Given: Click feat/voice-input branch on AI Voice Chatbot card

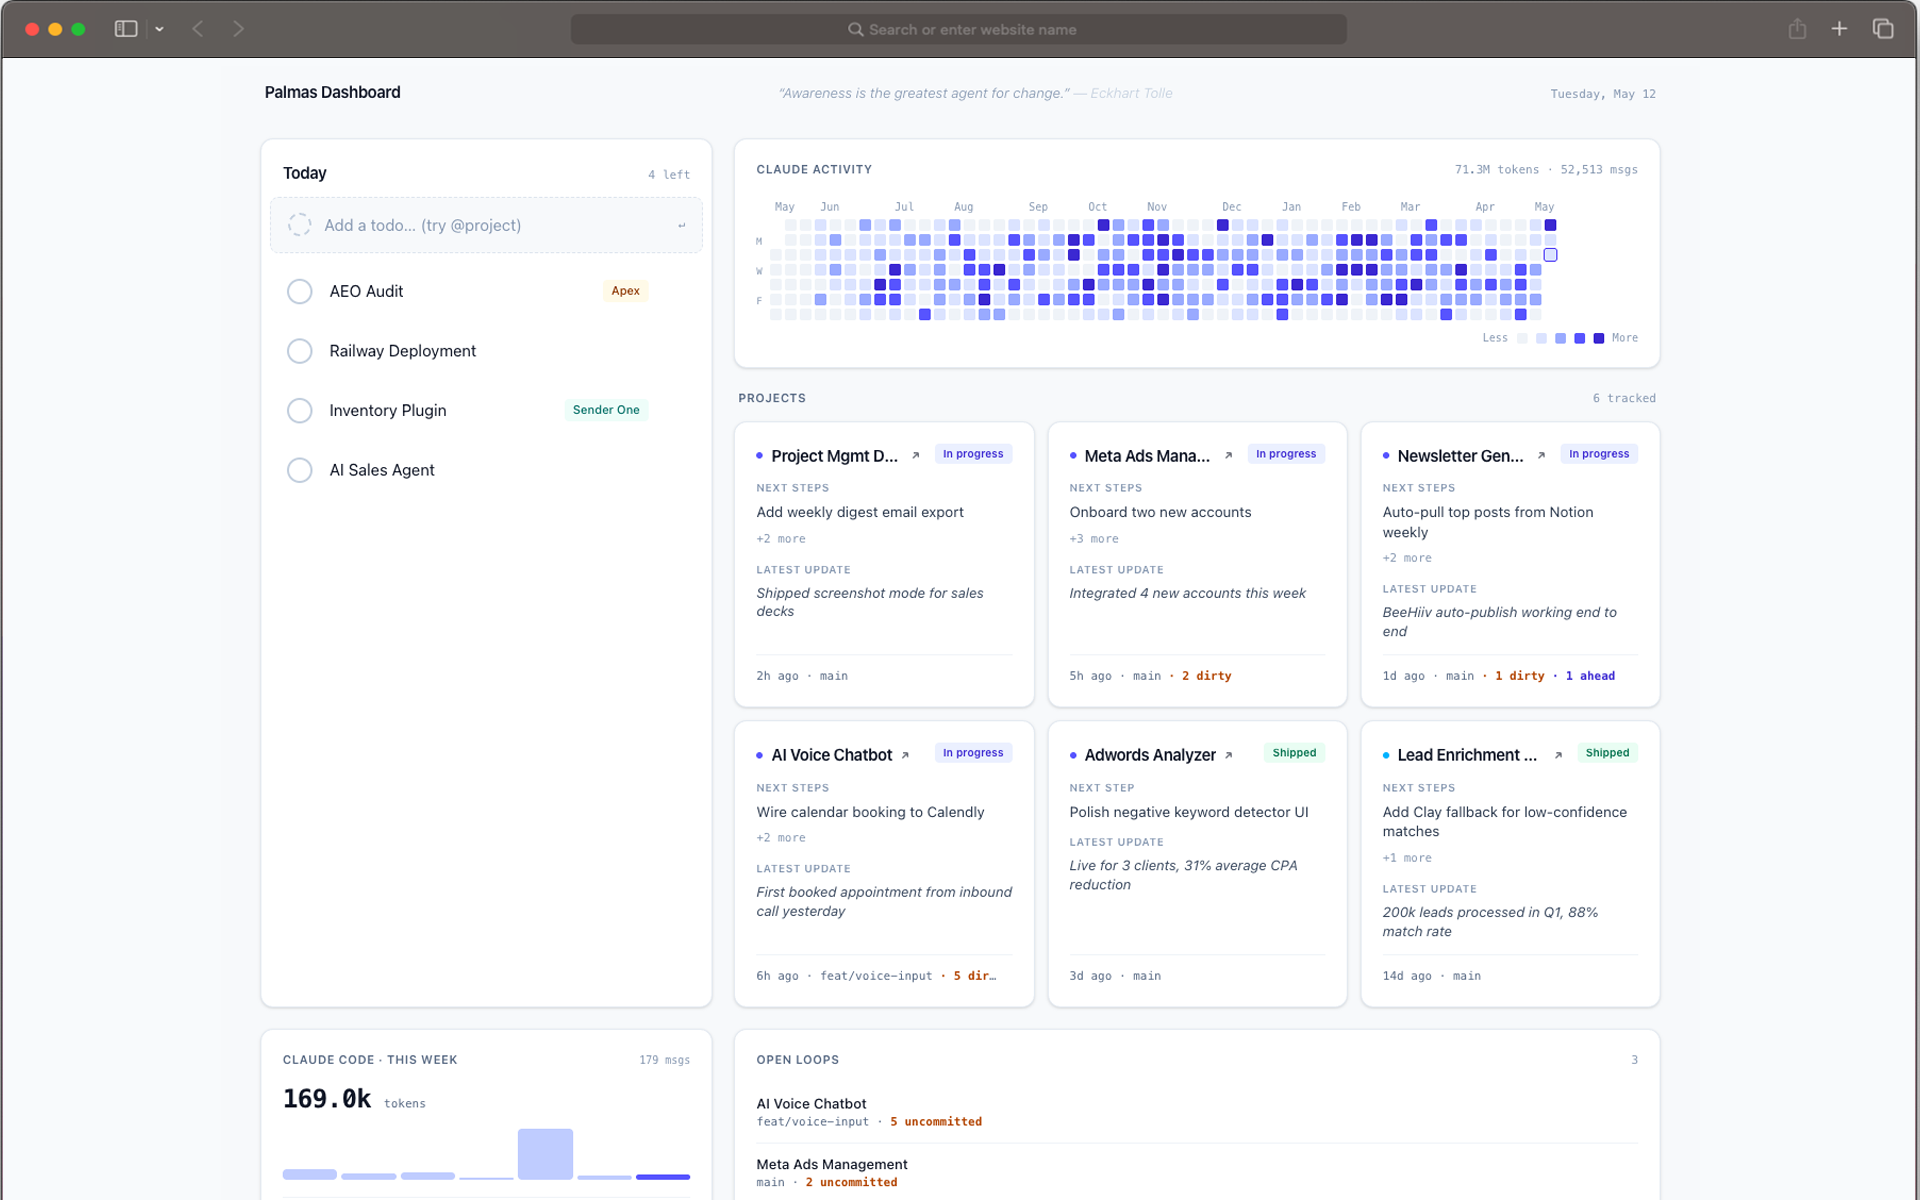Looking at the screenshot, I should tap(876, 977).
